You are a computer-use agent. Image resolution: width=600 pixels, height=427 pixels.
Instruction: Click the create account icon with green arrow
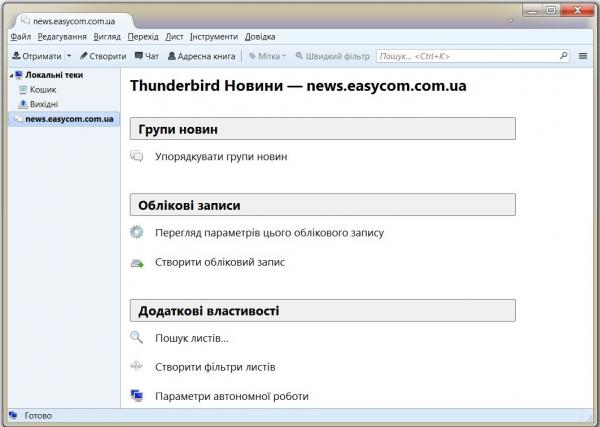[137, 263]
